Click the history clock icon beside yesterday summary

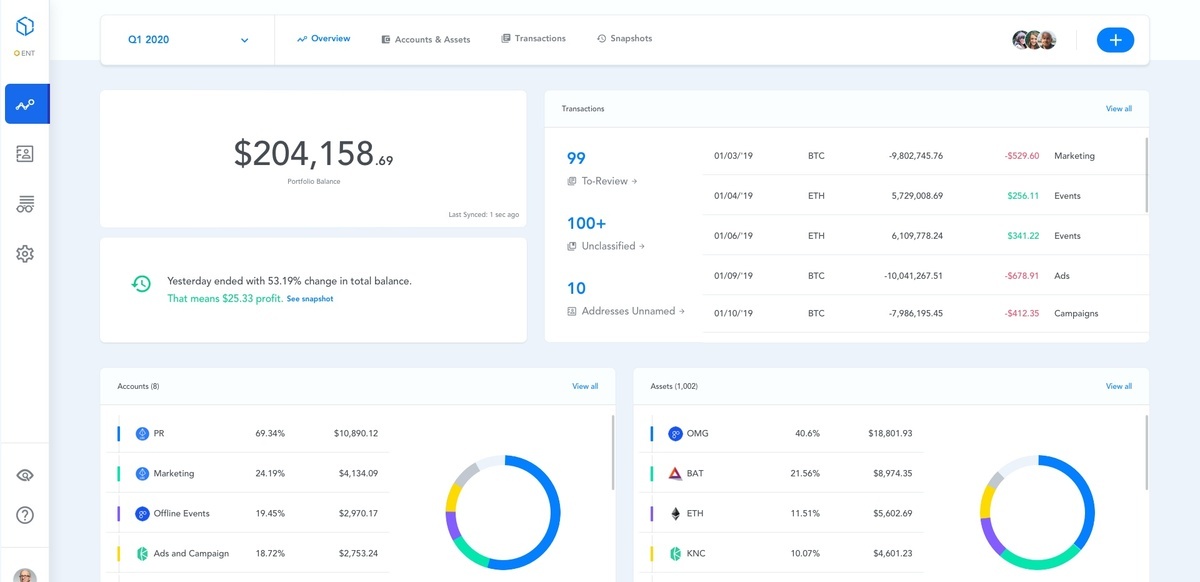coord(142,284)
